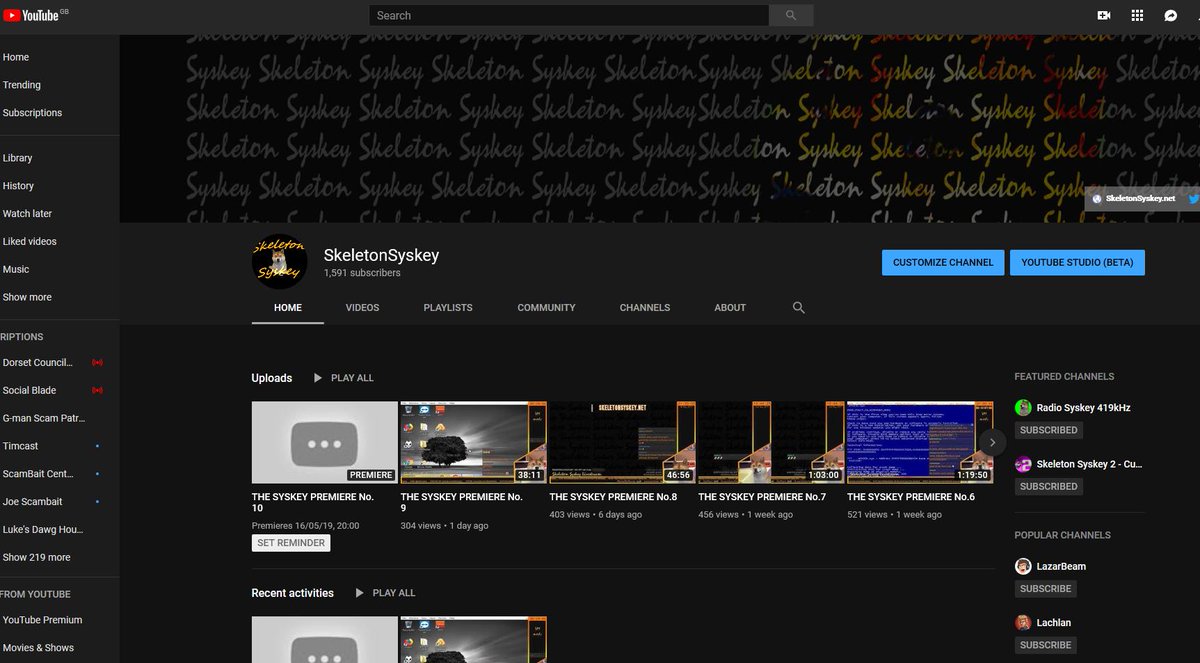Click the Radio Syskey 419kHz channel name

(1083, 408)
